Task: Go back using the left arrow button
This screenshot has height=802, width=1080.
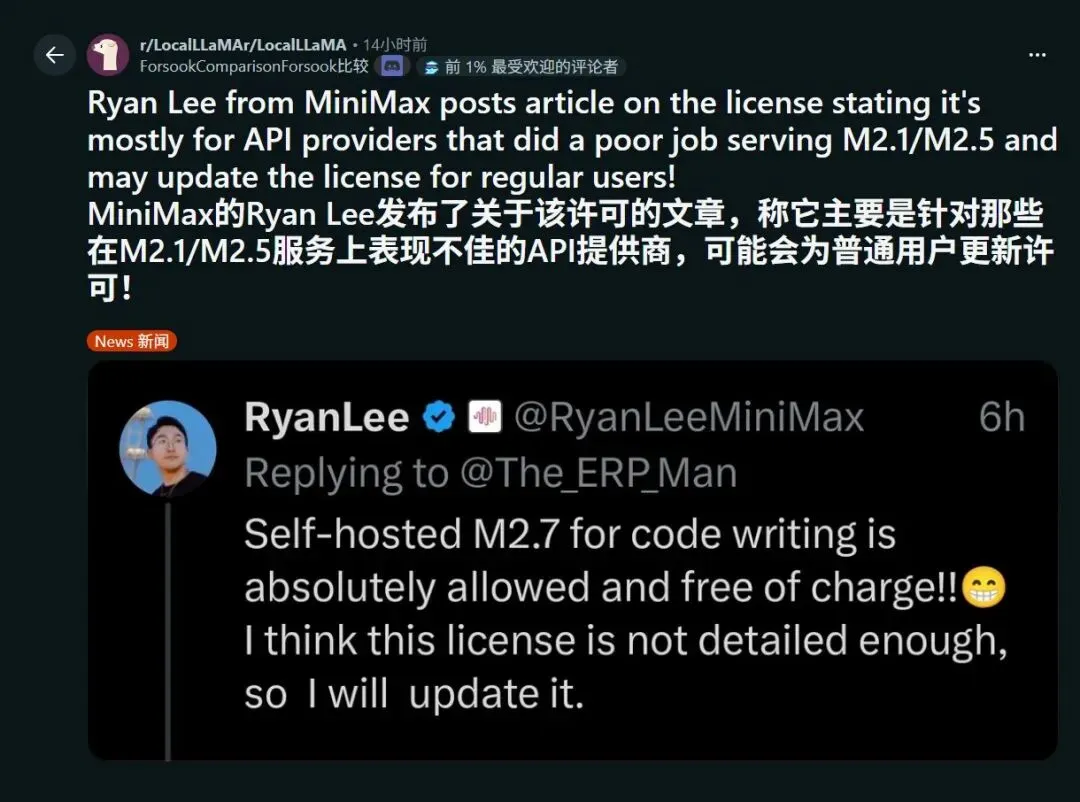Action: 54,54
